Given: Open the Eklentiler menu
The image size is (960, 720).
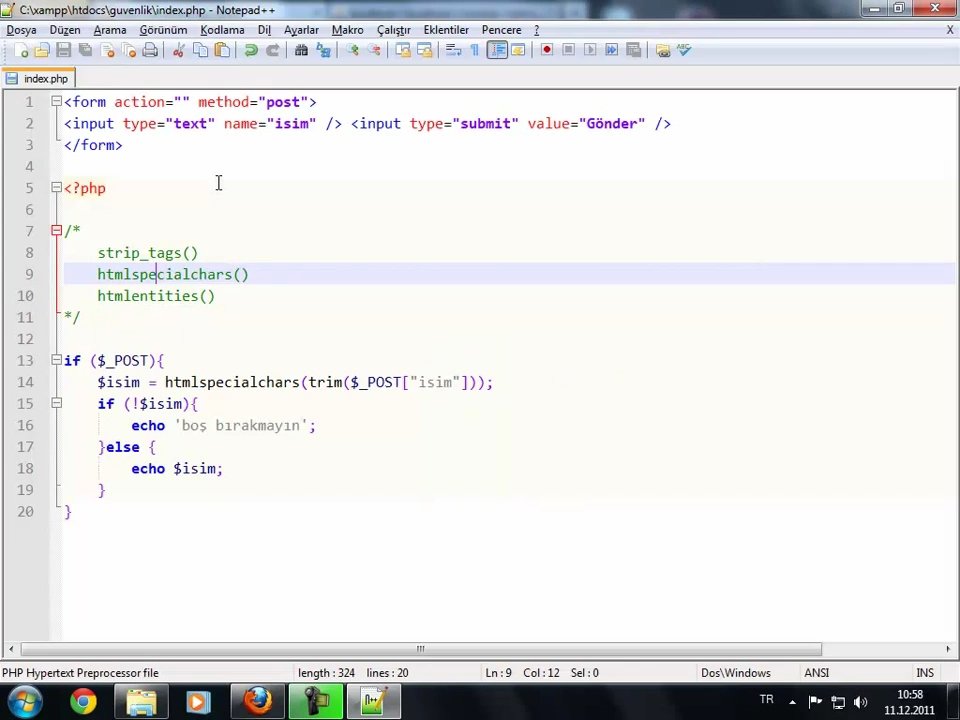Looking at the screenshot, I should pos(446,30).
